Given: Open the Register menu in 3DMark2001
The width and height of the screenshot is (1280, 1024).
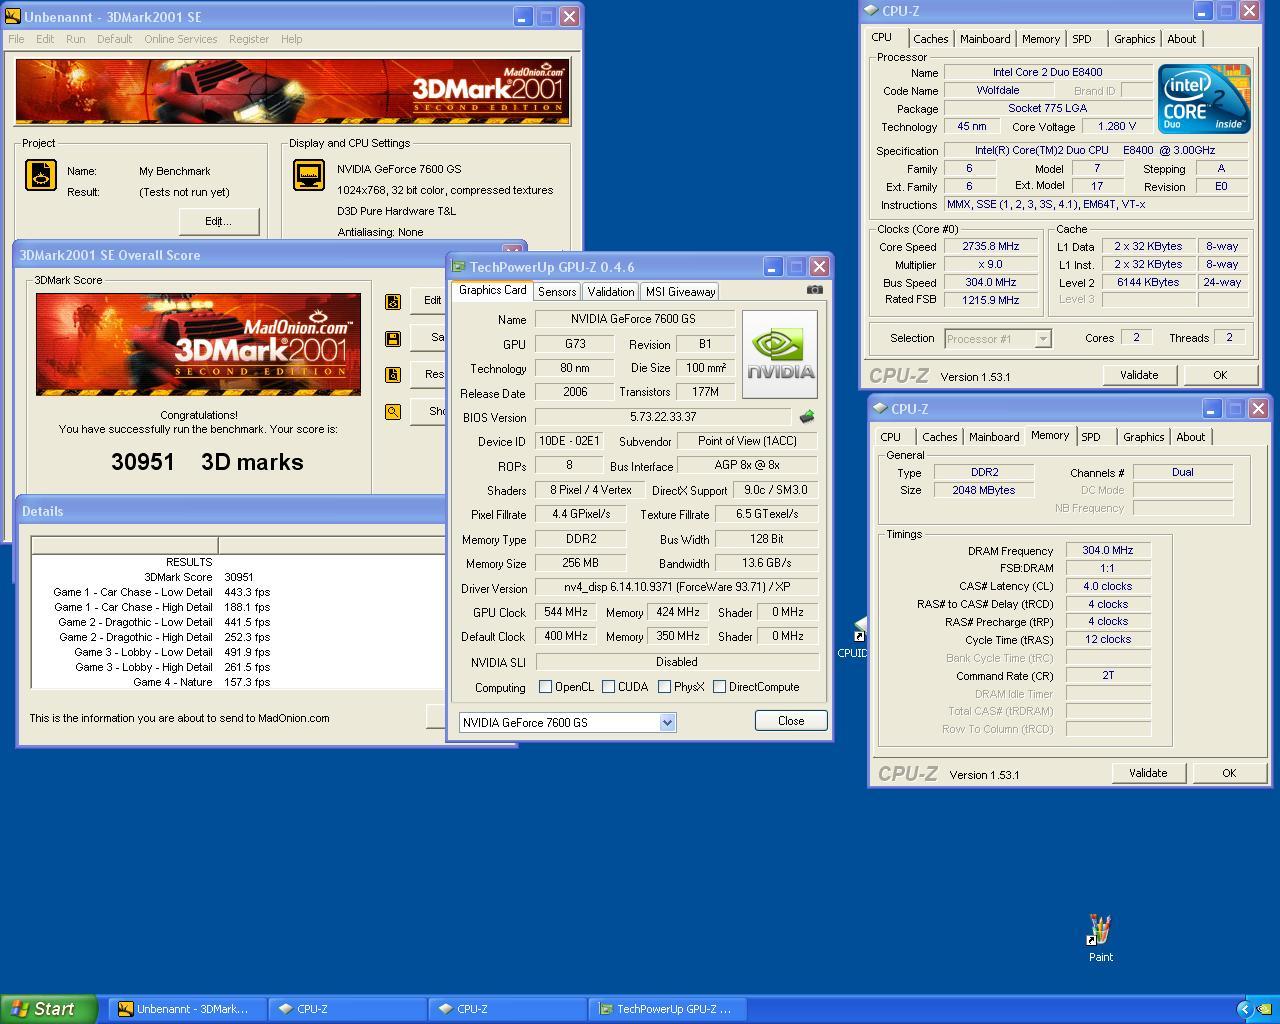Looking at the screenshot, I should [249, 39].
